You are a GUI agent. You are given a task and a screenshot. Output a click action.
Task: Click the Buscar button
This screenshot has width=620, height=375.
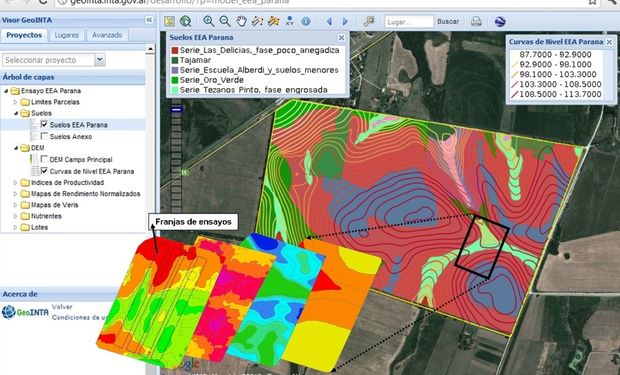[448, 21]
